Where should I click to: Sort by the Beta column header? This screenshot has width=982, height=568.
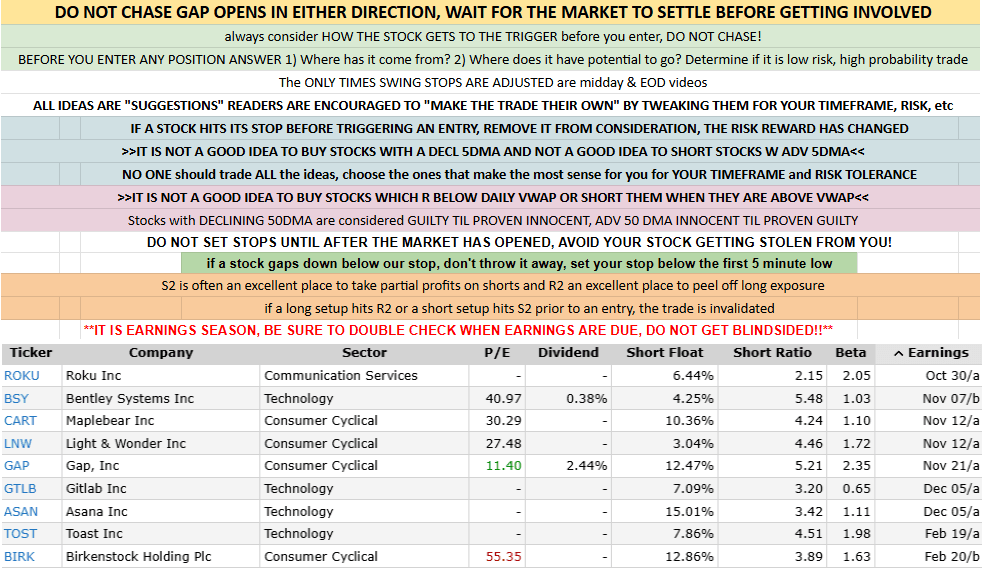click(x=851, y=352)
